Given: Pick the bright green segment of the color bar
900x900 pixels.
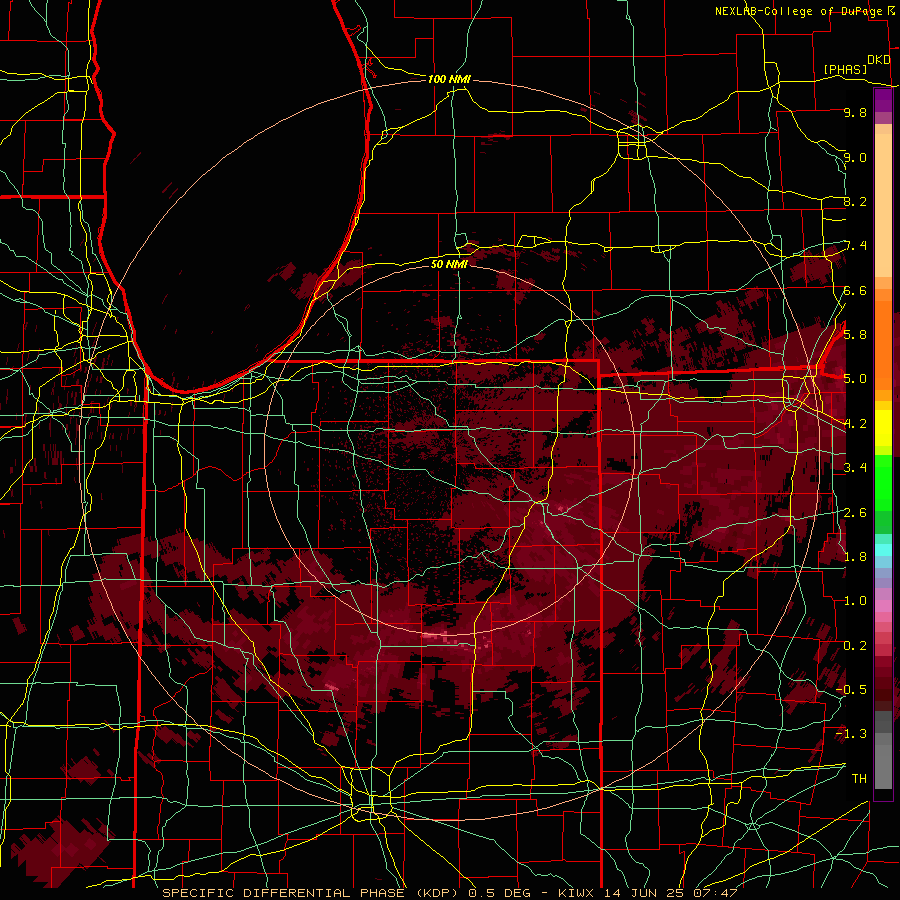Looking at the screenshot, I should [883, 484].
